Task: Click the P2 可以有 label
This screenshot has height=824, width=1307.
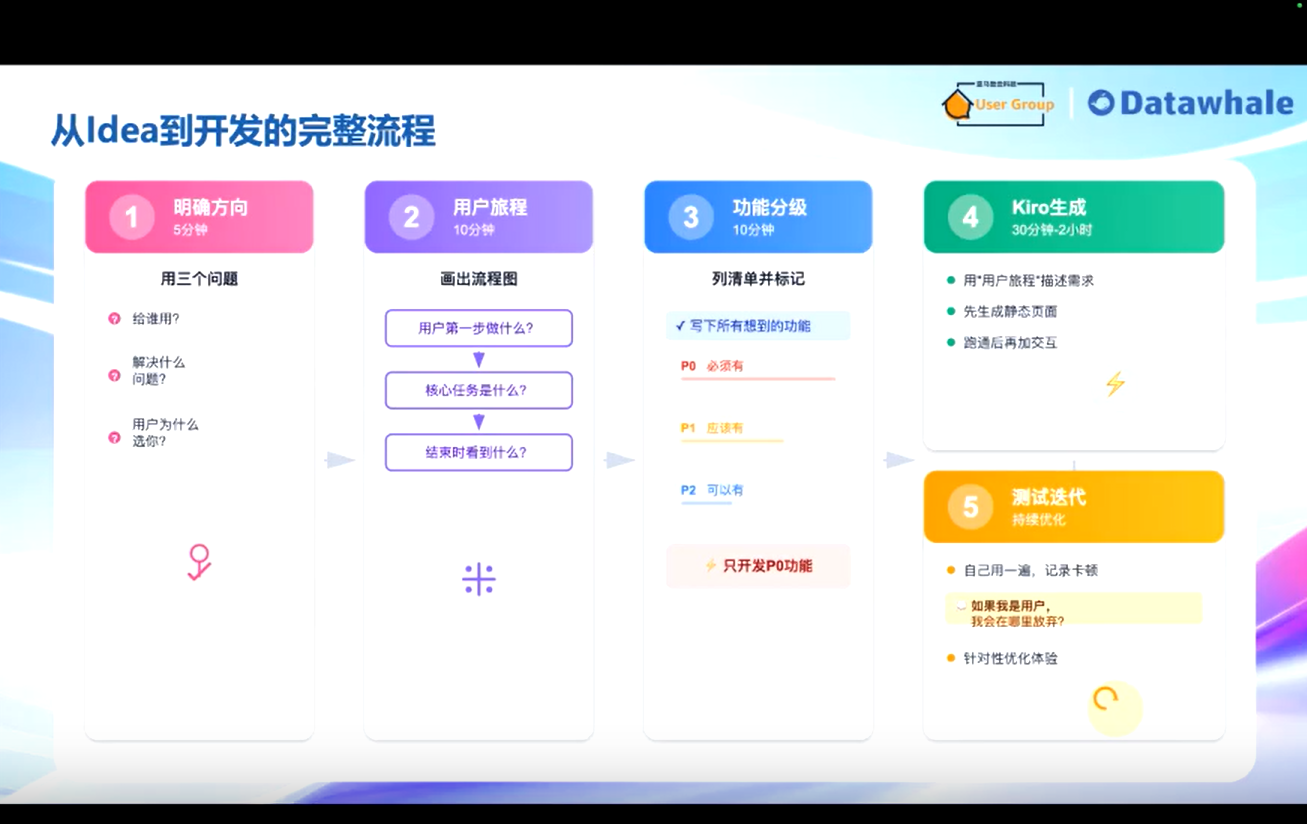Action: (x=712, y=490)
